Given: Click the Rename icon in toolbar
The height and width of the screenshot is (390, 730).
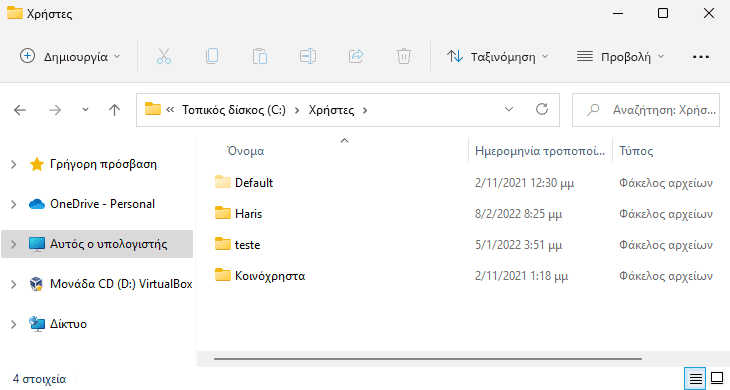Looking at the screenshot, I should tap(308, 56).
